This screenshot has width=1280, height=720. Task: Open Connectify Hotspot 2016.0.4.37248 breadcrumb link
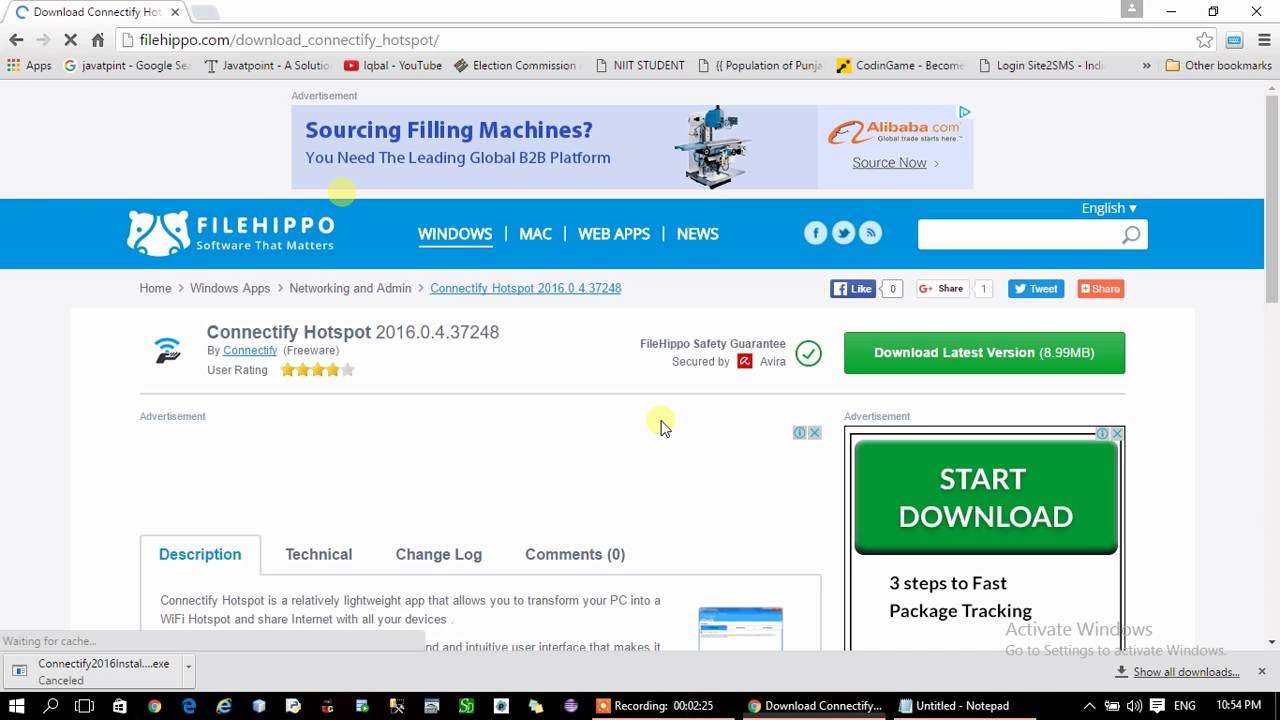point(525,288)
